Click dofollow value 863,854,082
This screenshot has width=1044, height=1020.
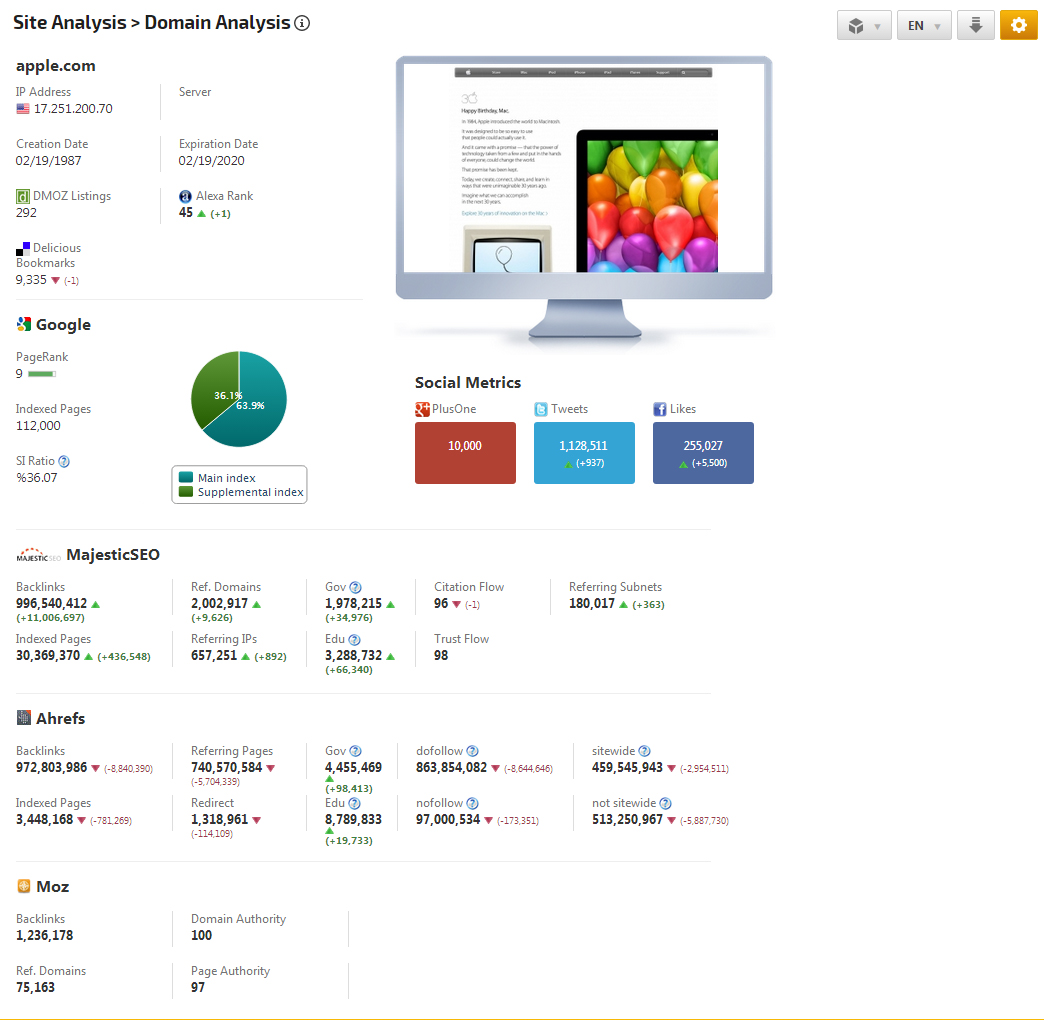451,767
